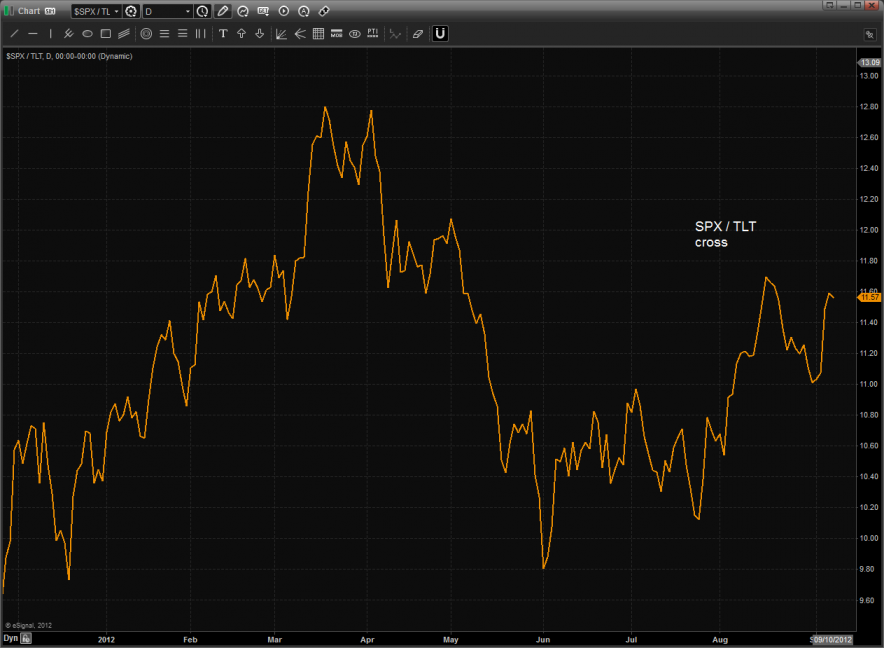Open symbol settings gear next to $SPX
This screenshot has height=648, width=884.
(130, 11)
